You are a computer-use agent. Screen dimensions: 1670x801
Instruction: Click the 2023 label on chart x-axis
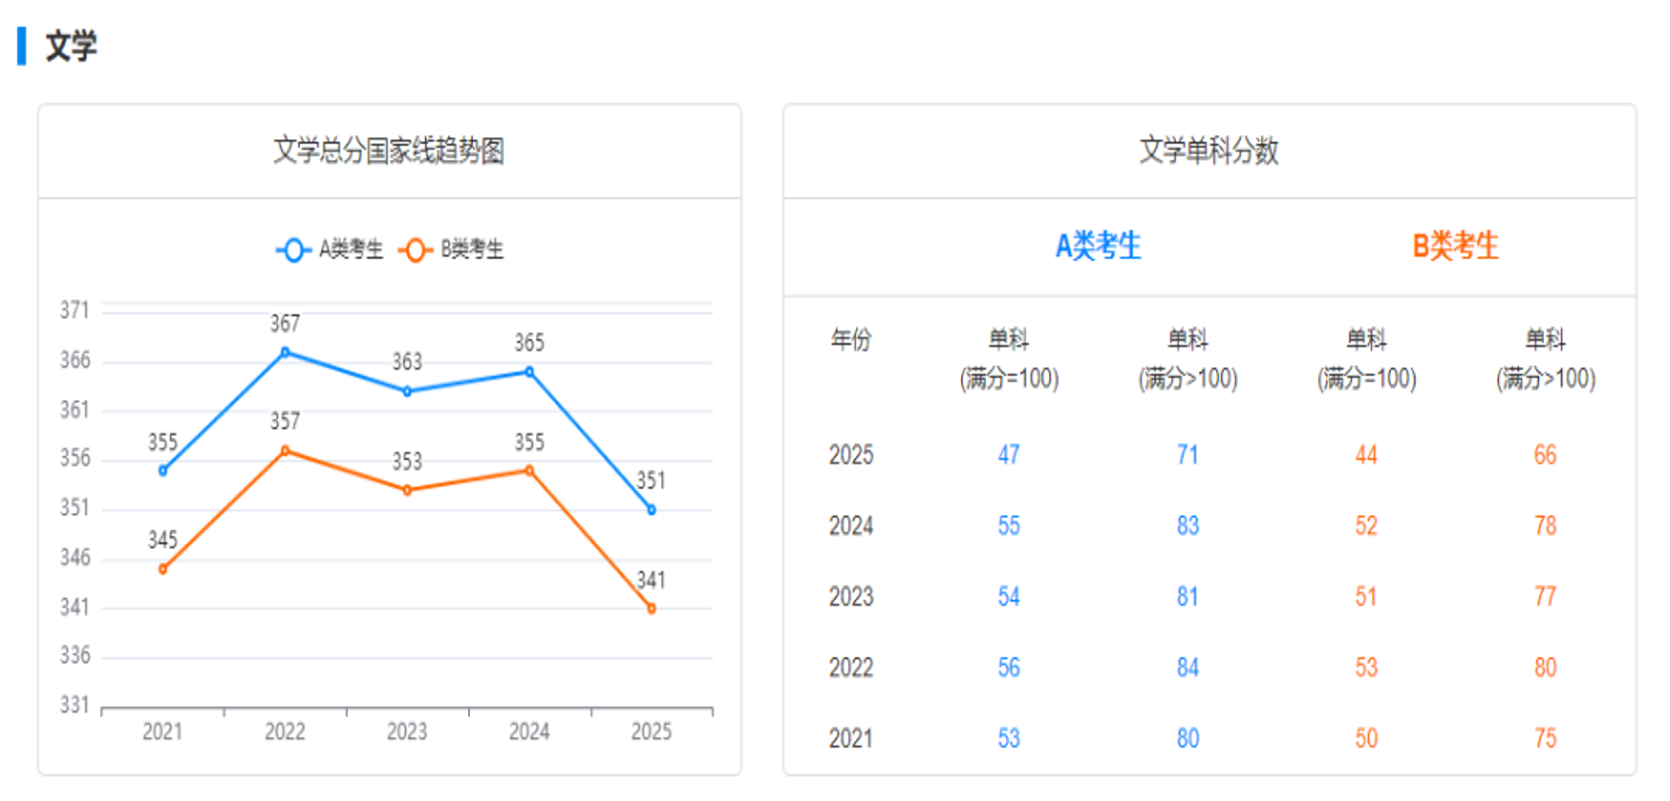[x=407, y=732]
